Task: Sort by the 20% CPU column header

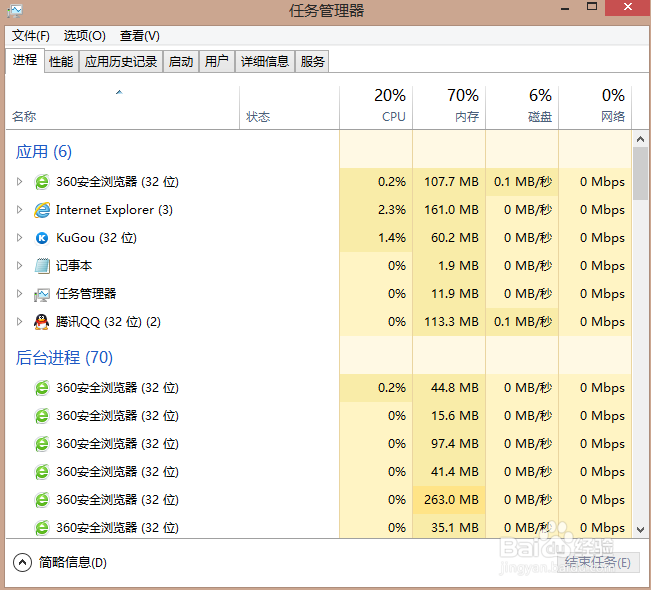Action: [376, 108]
